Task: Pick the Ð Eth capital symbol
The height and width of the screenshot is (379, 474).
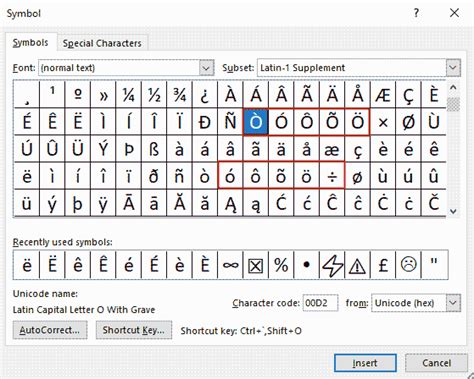Action: pyautogui.click(x=205, y=122)
